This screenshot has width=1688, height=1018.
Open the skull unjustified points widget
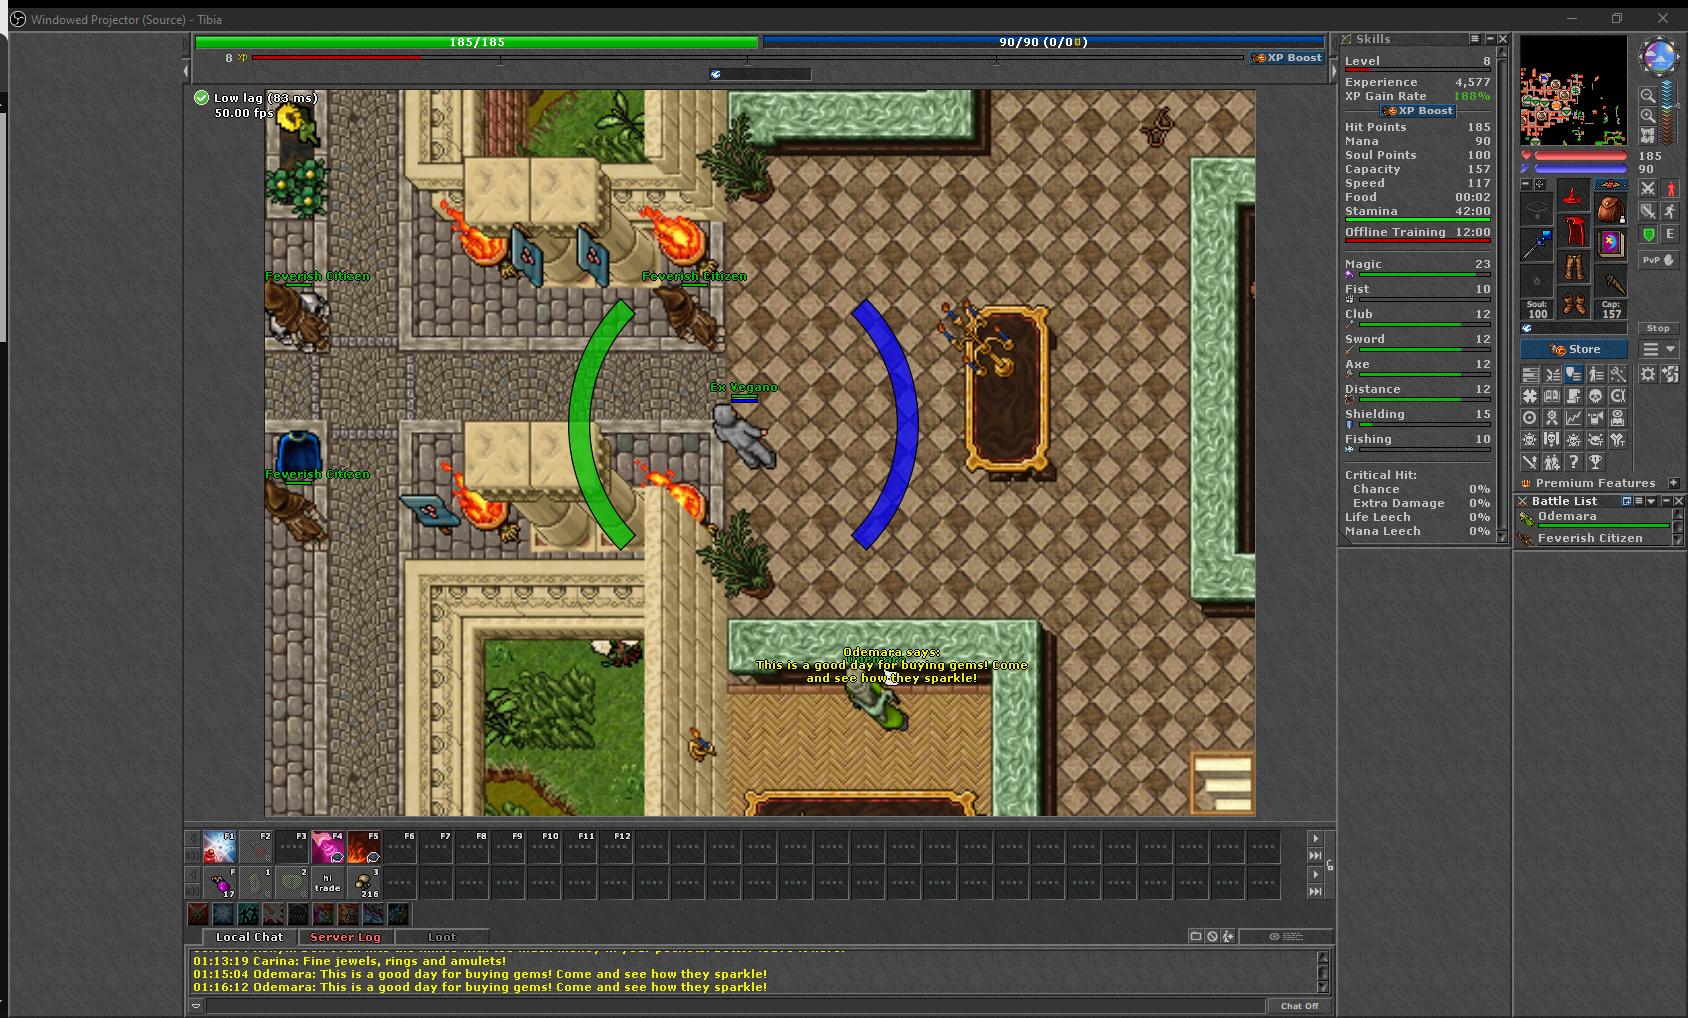pyautogui.click(x=1596, y=396)
